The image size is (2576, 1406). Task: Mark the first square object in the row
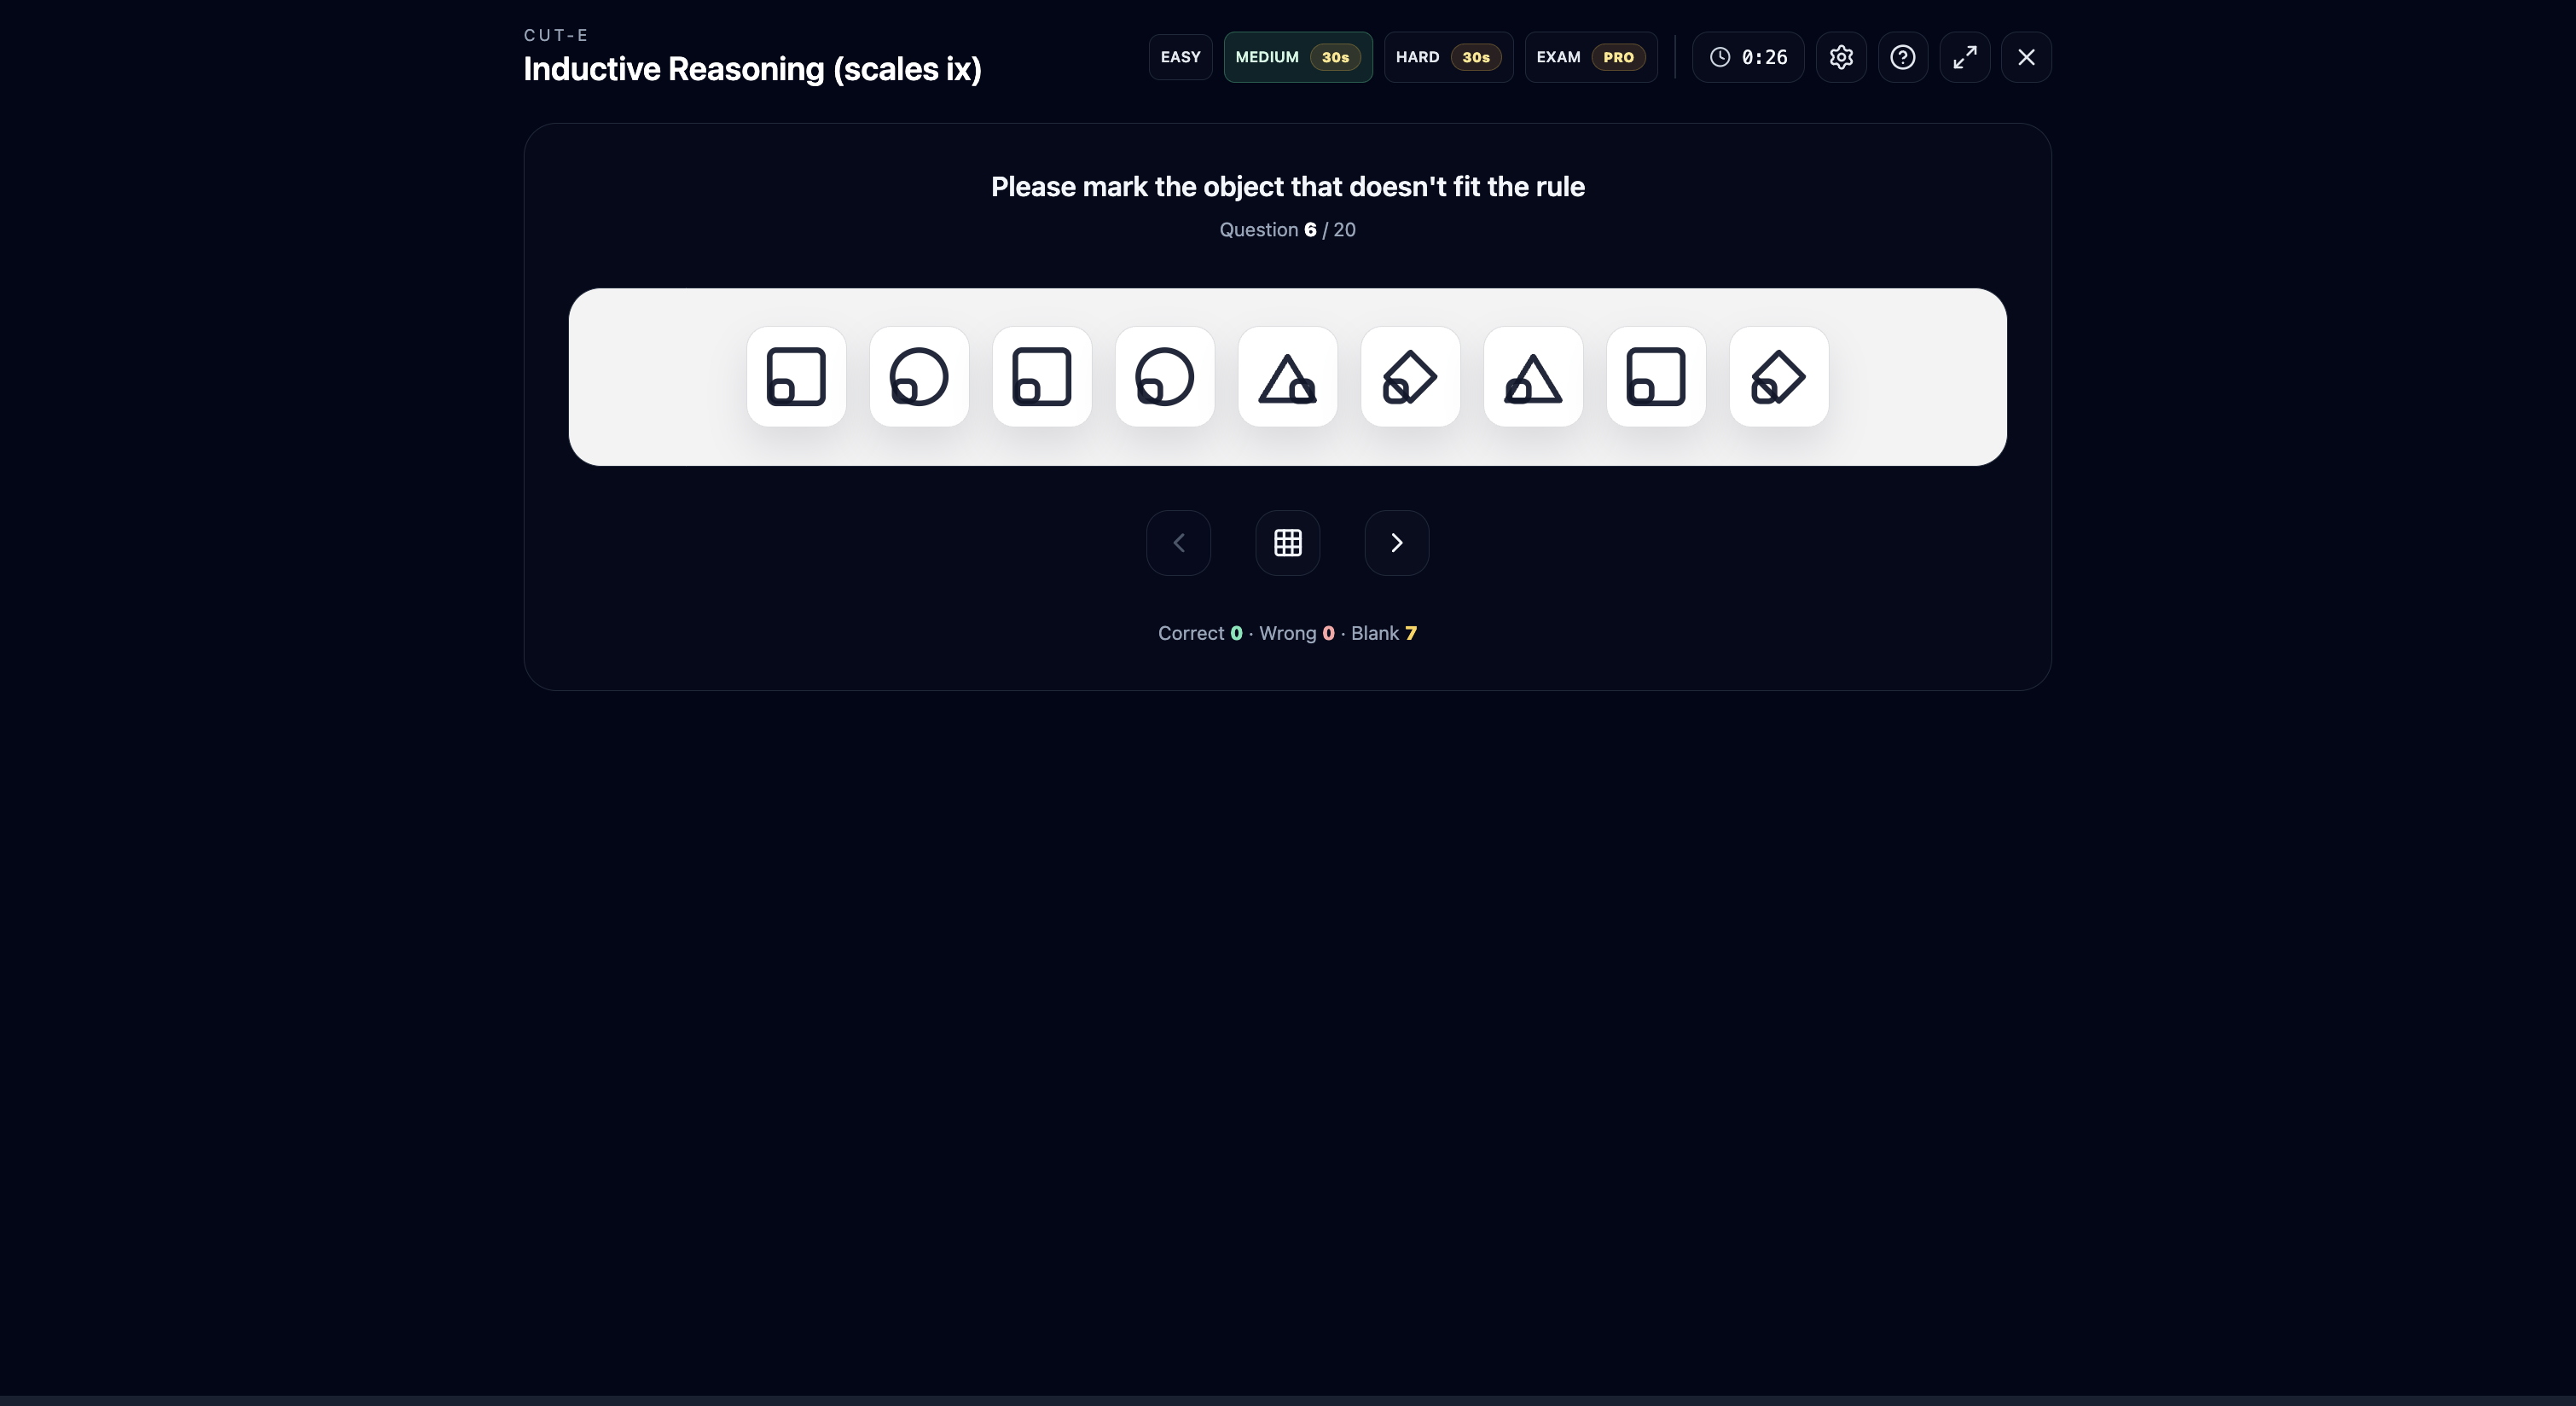coord(796,377)
